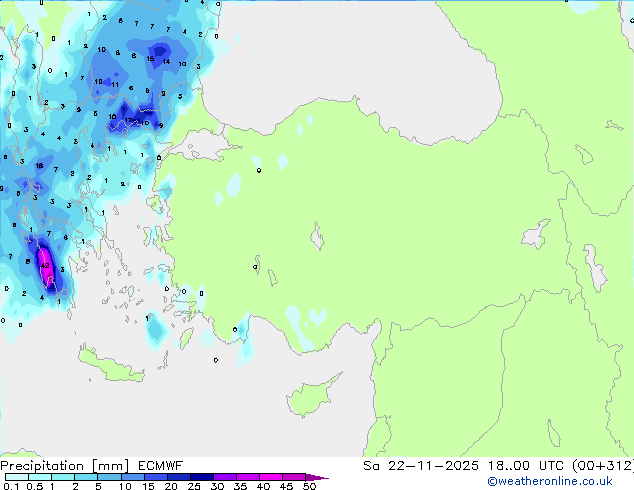
Task: Select the 35 to 40 mm legend swatch
Action: 247,477
